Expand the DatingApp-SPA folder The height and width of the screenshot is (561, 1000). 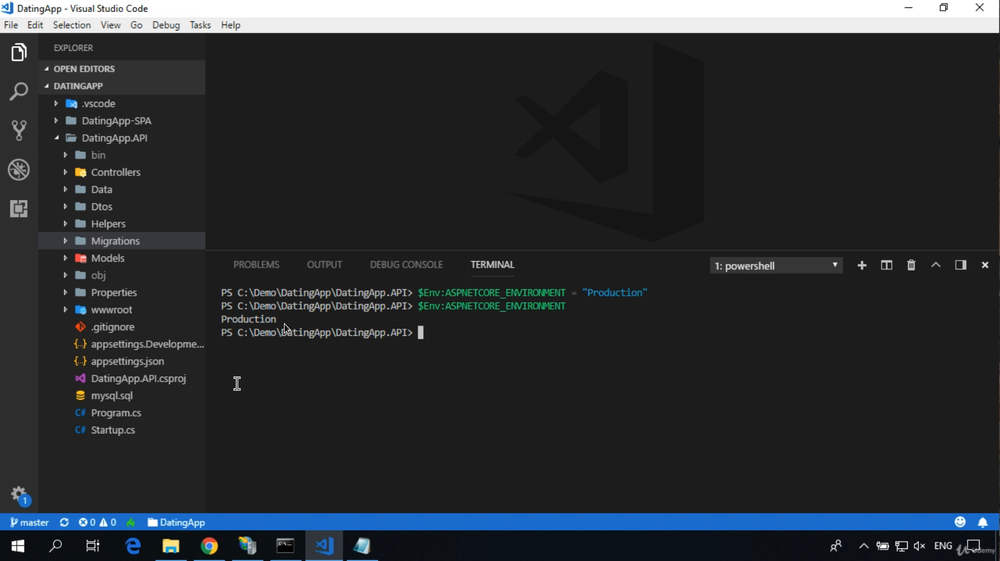coord(115,120)
